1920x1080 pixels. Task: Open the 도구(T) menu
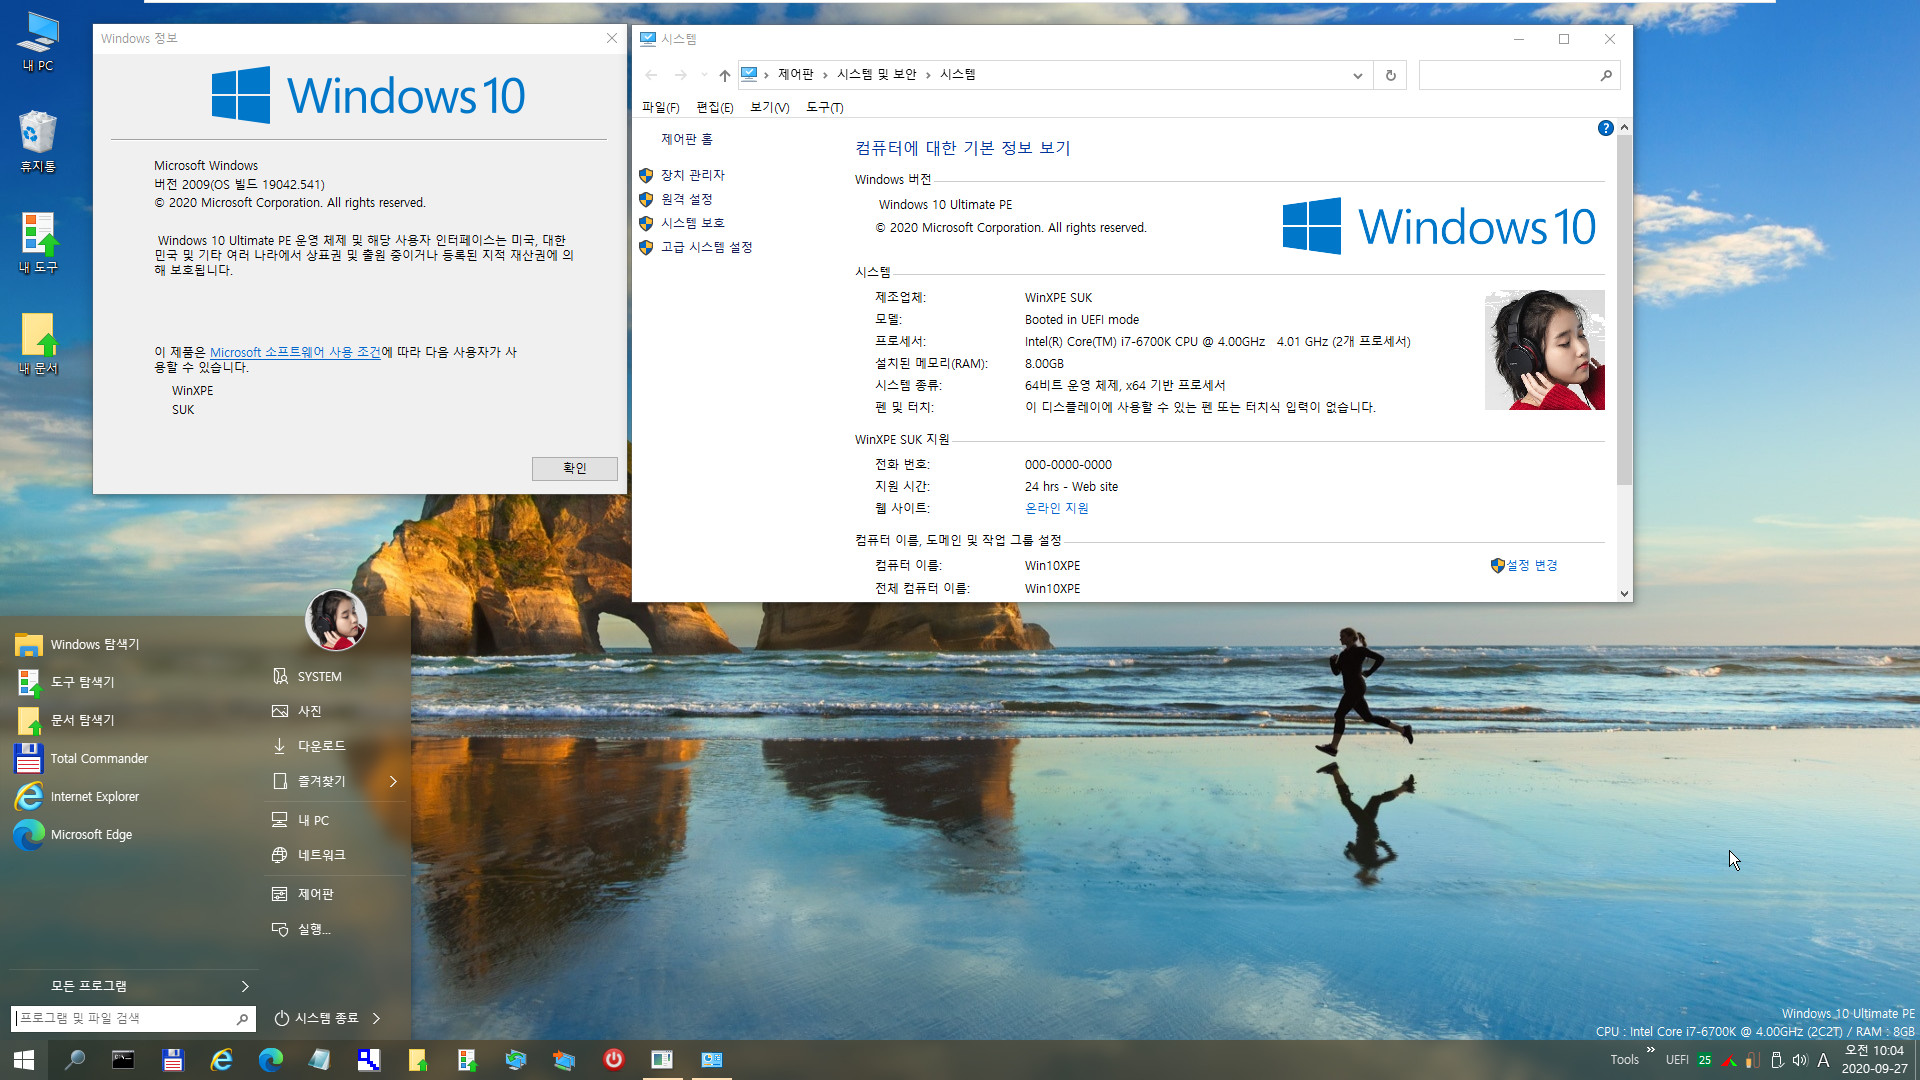pyautogui.click(x=825, y=108)
